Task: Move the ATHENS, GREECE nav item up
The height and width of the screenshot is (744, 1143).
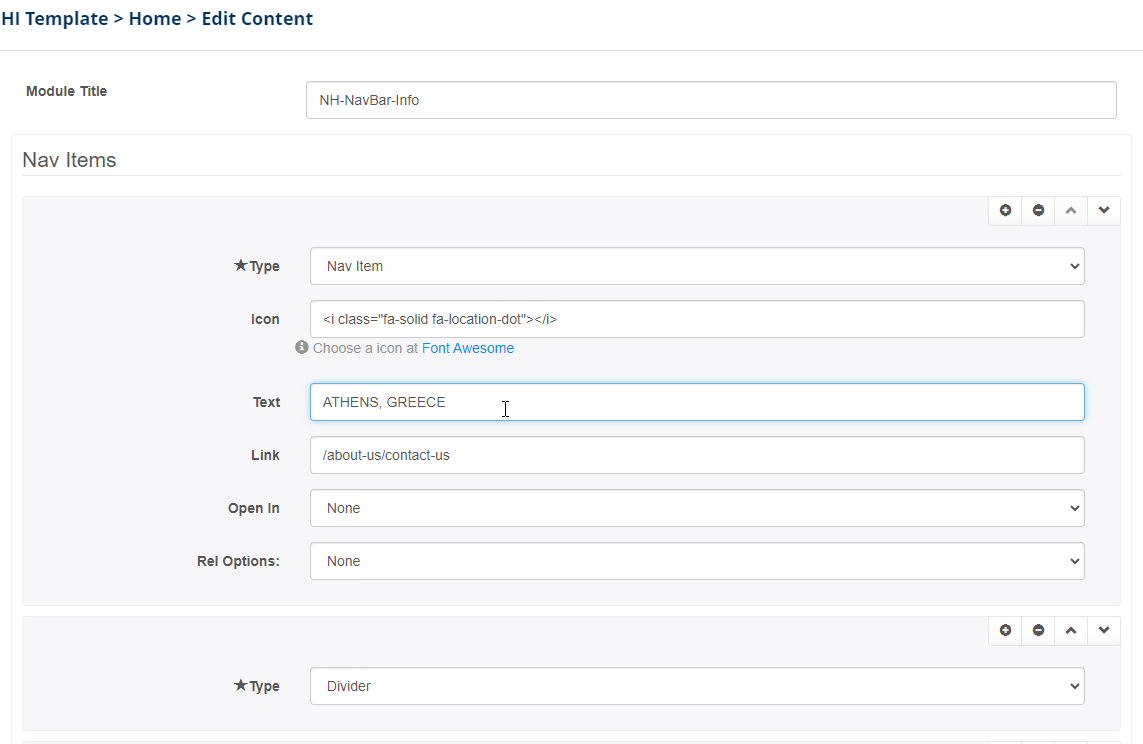Action: [1071, 211]
